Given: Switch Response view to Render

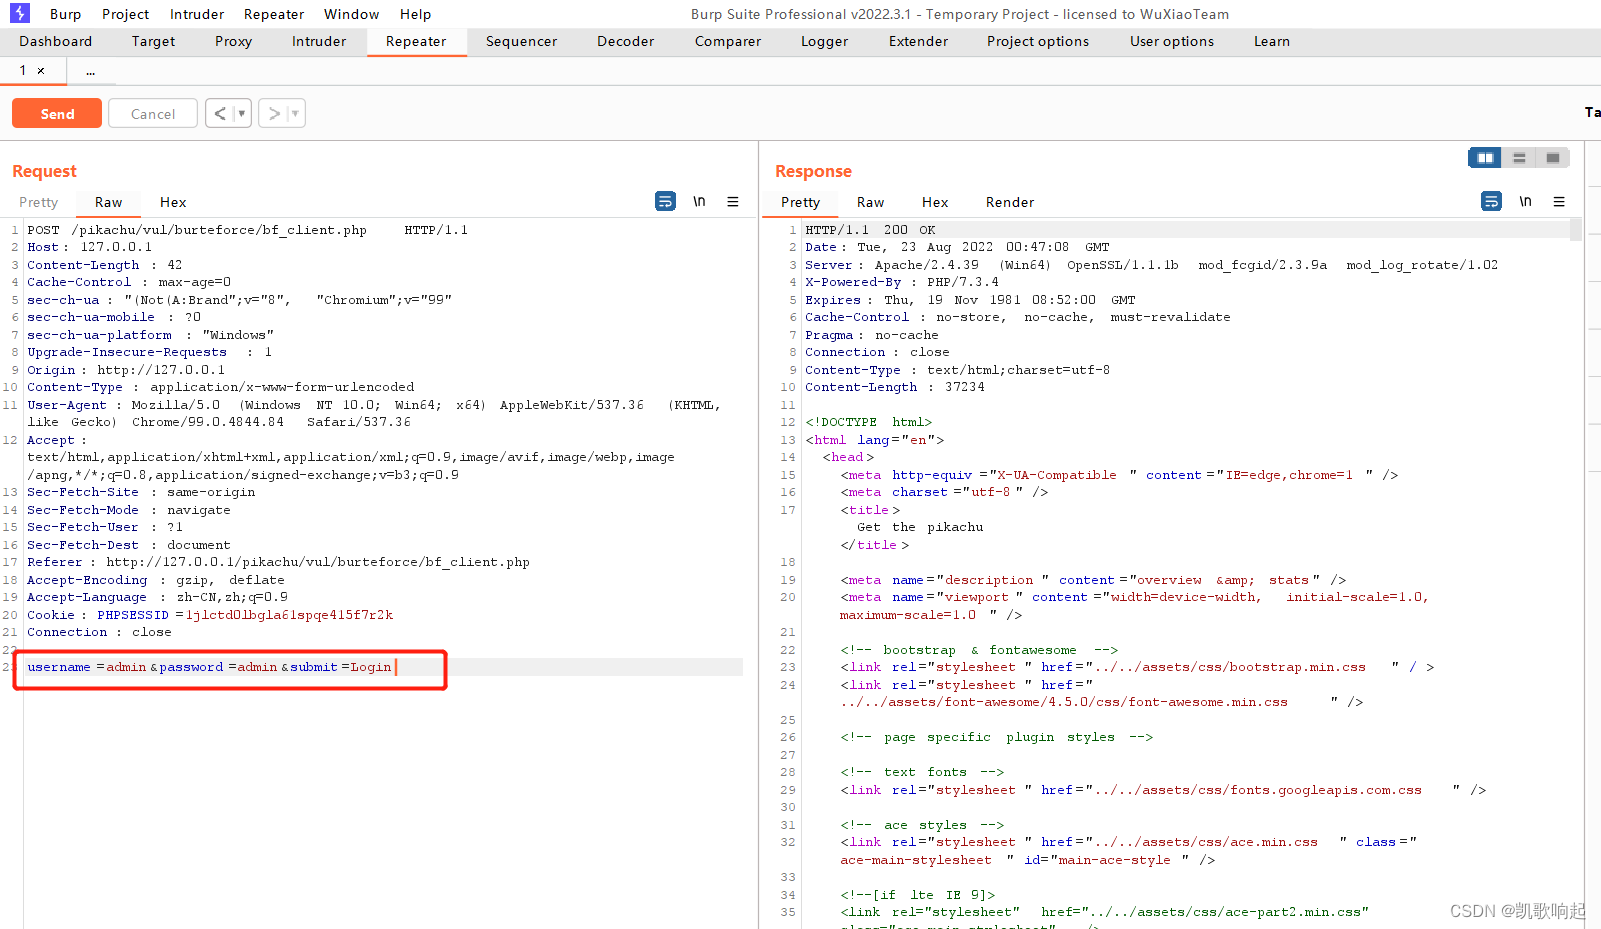Looking at the screenshot, I should tap(1010, 202).
